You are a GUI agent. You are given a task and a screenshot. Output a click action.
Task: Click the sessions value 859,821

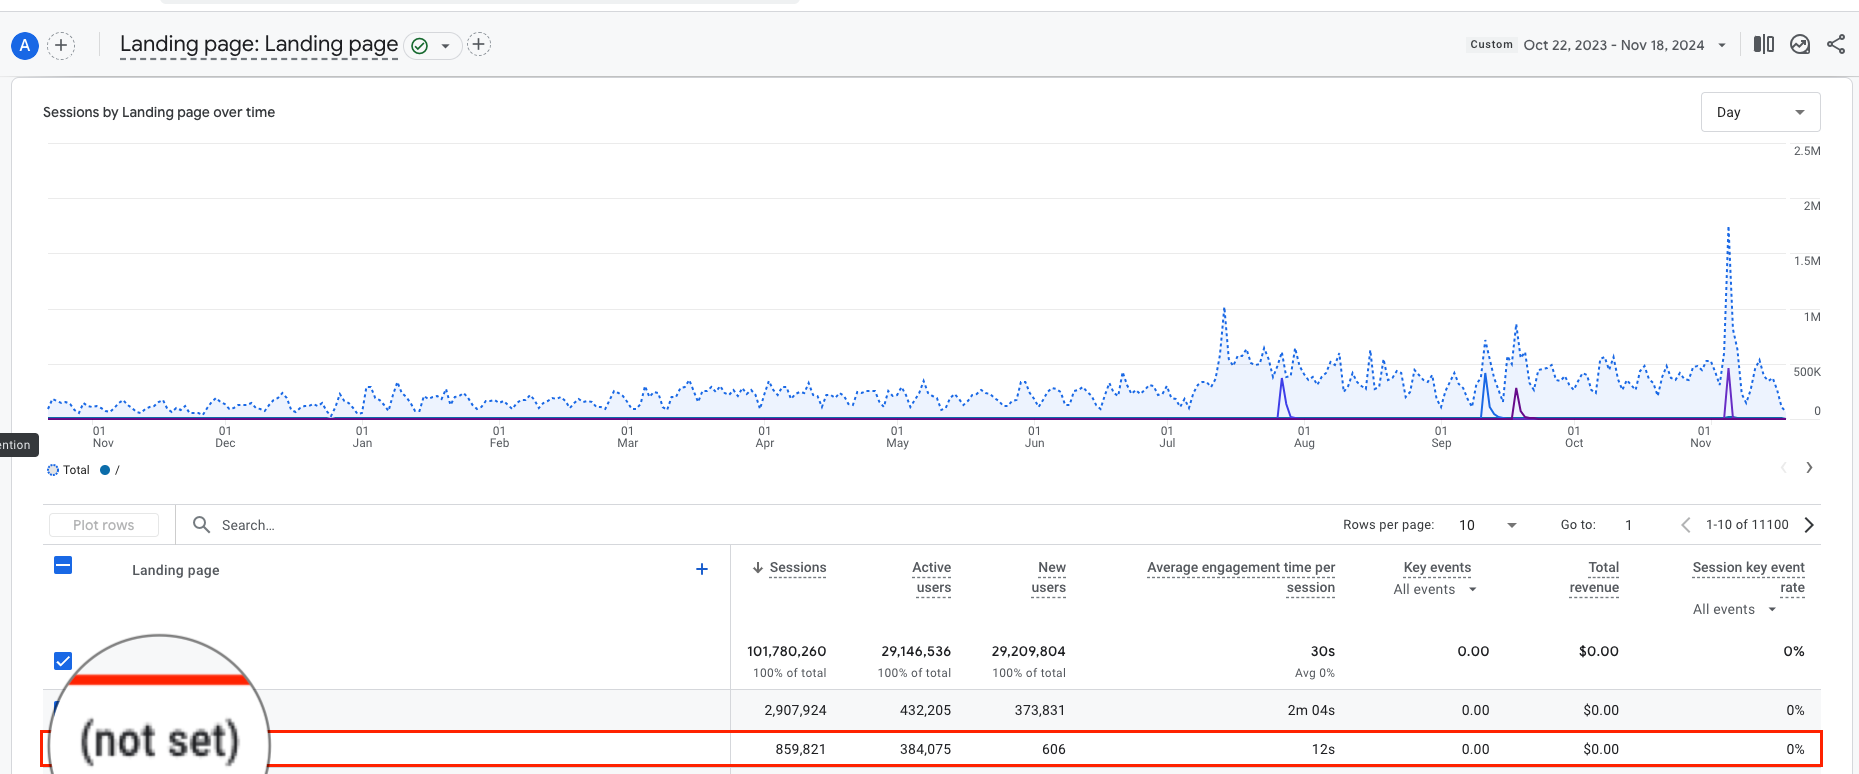800,749
